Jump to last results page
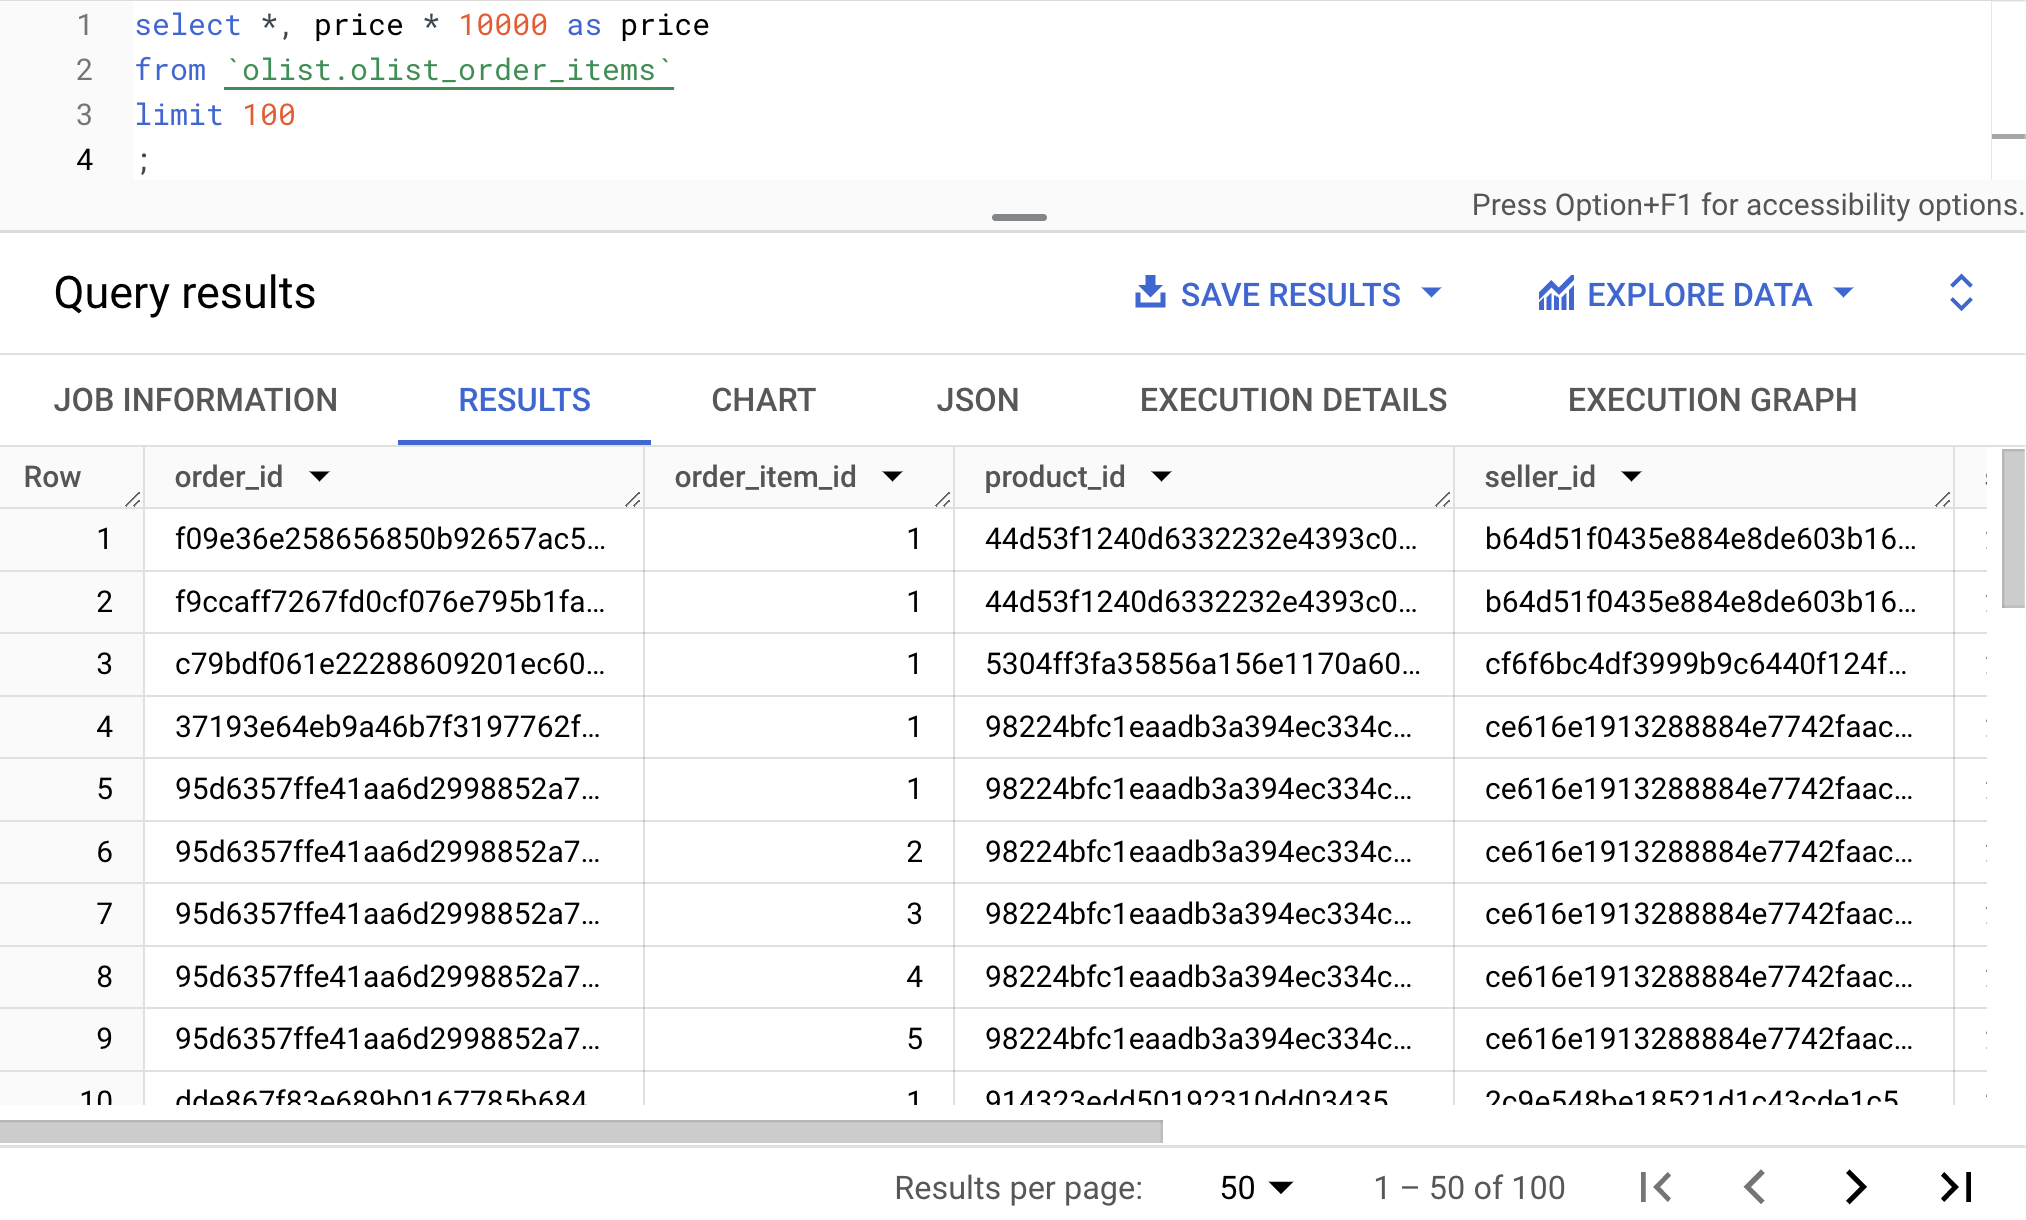Viewport: 2026px width, 1220px height. [1956, 1187]
